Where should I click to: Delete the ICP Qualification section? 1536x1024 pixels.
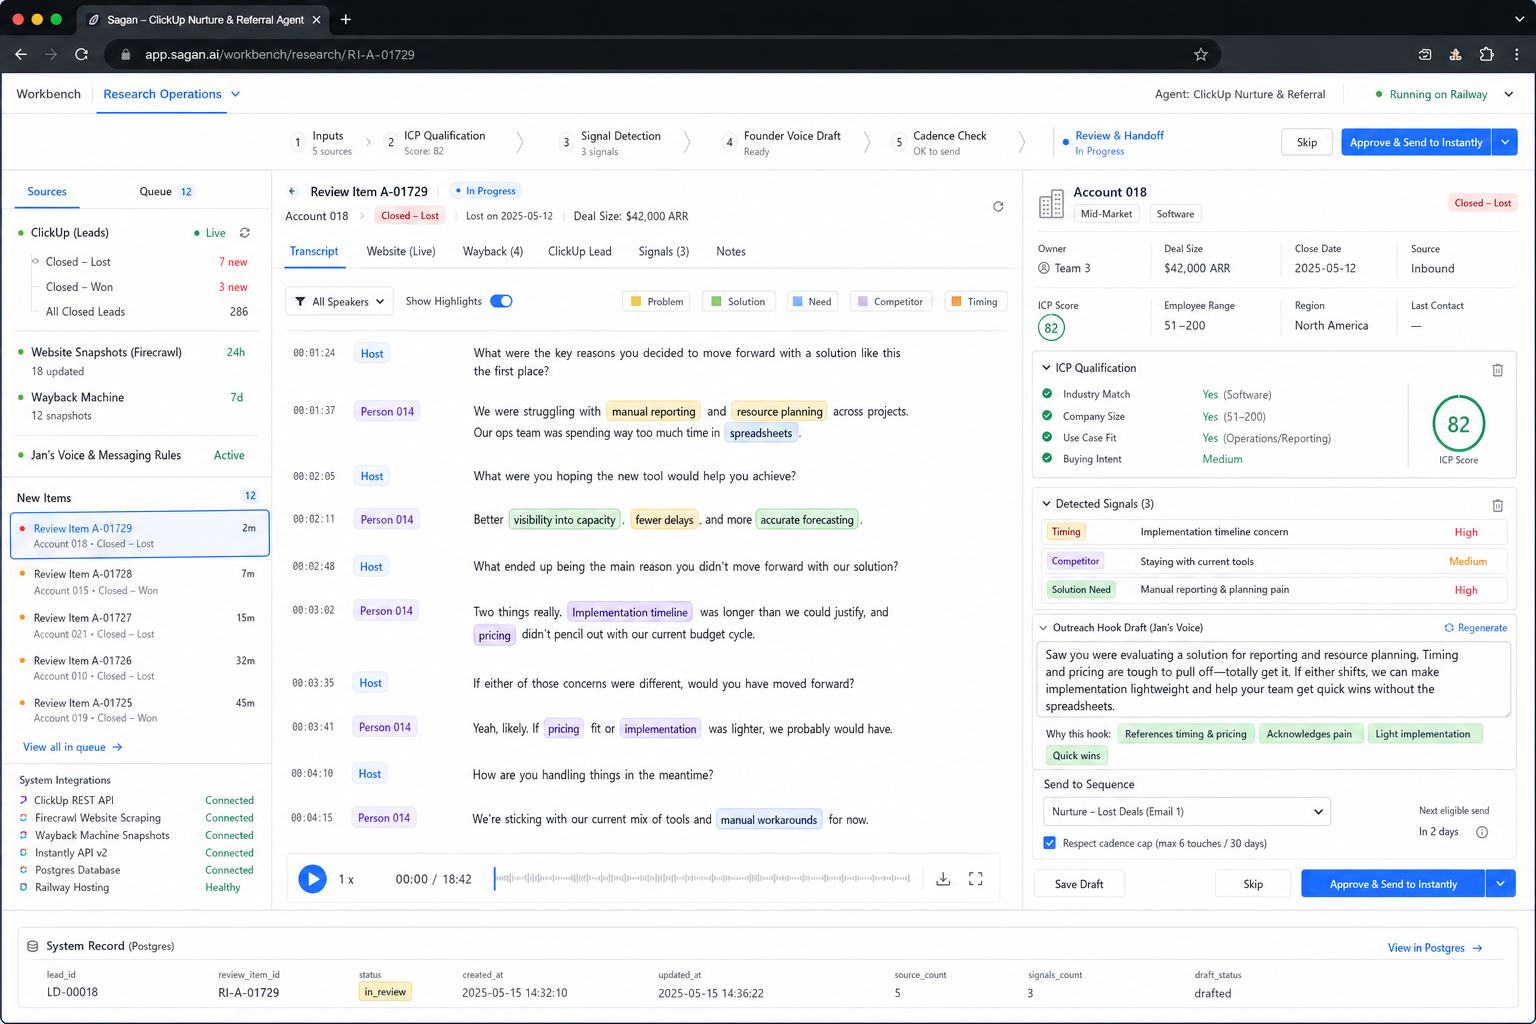click(1498, 370)
